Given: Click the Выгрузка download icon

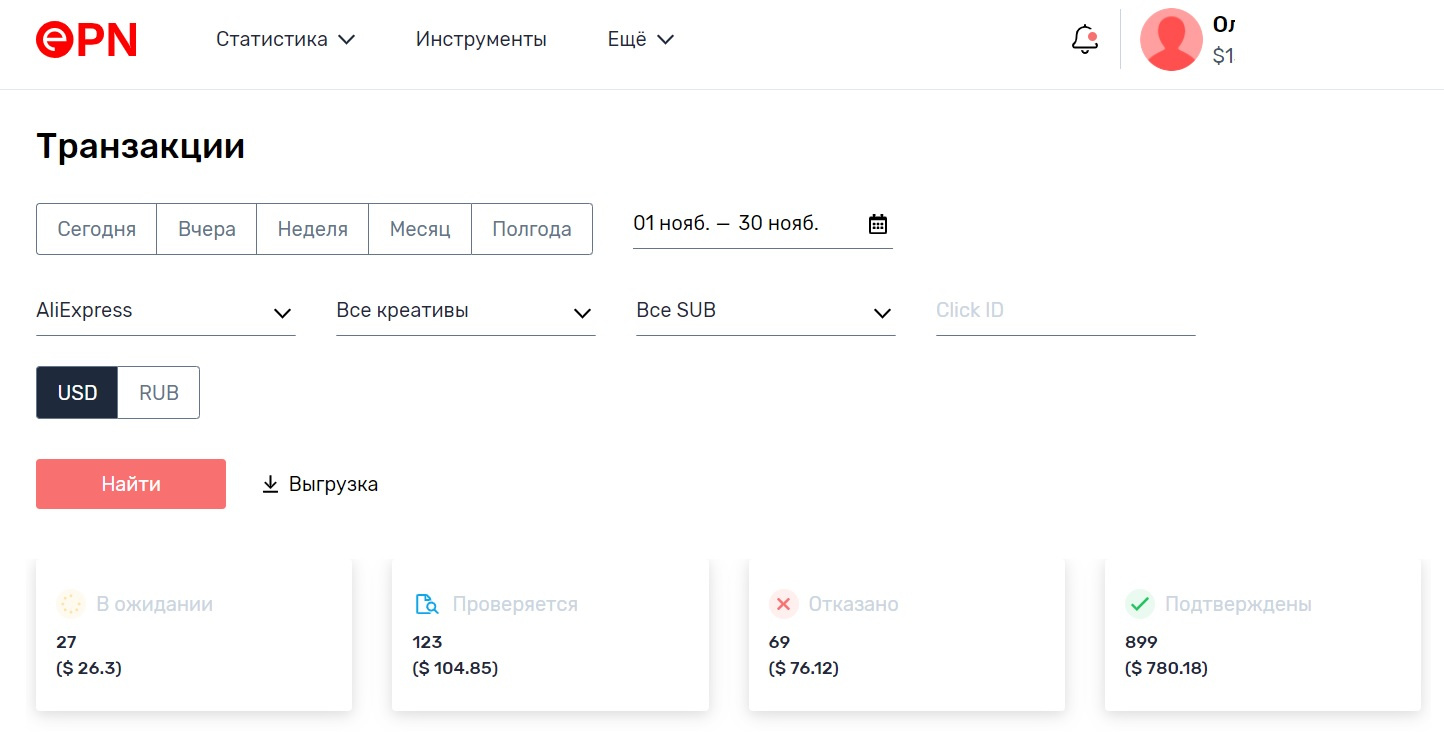Looking at the screenshot, I should tap(270, 485).
